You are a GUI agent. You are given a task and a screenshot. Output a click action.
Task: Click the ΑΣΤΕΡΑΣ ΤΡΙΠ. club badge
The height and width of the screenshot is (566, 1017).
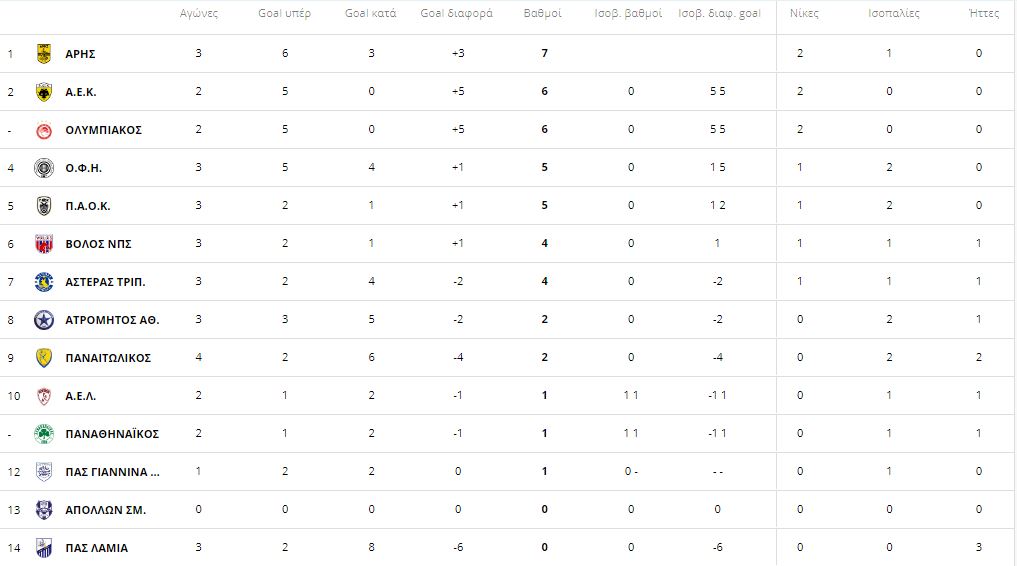(x=43, y=282)
